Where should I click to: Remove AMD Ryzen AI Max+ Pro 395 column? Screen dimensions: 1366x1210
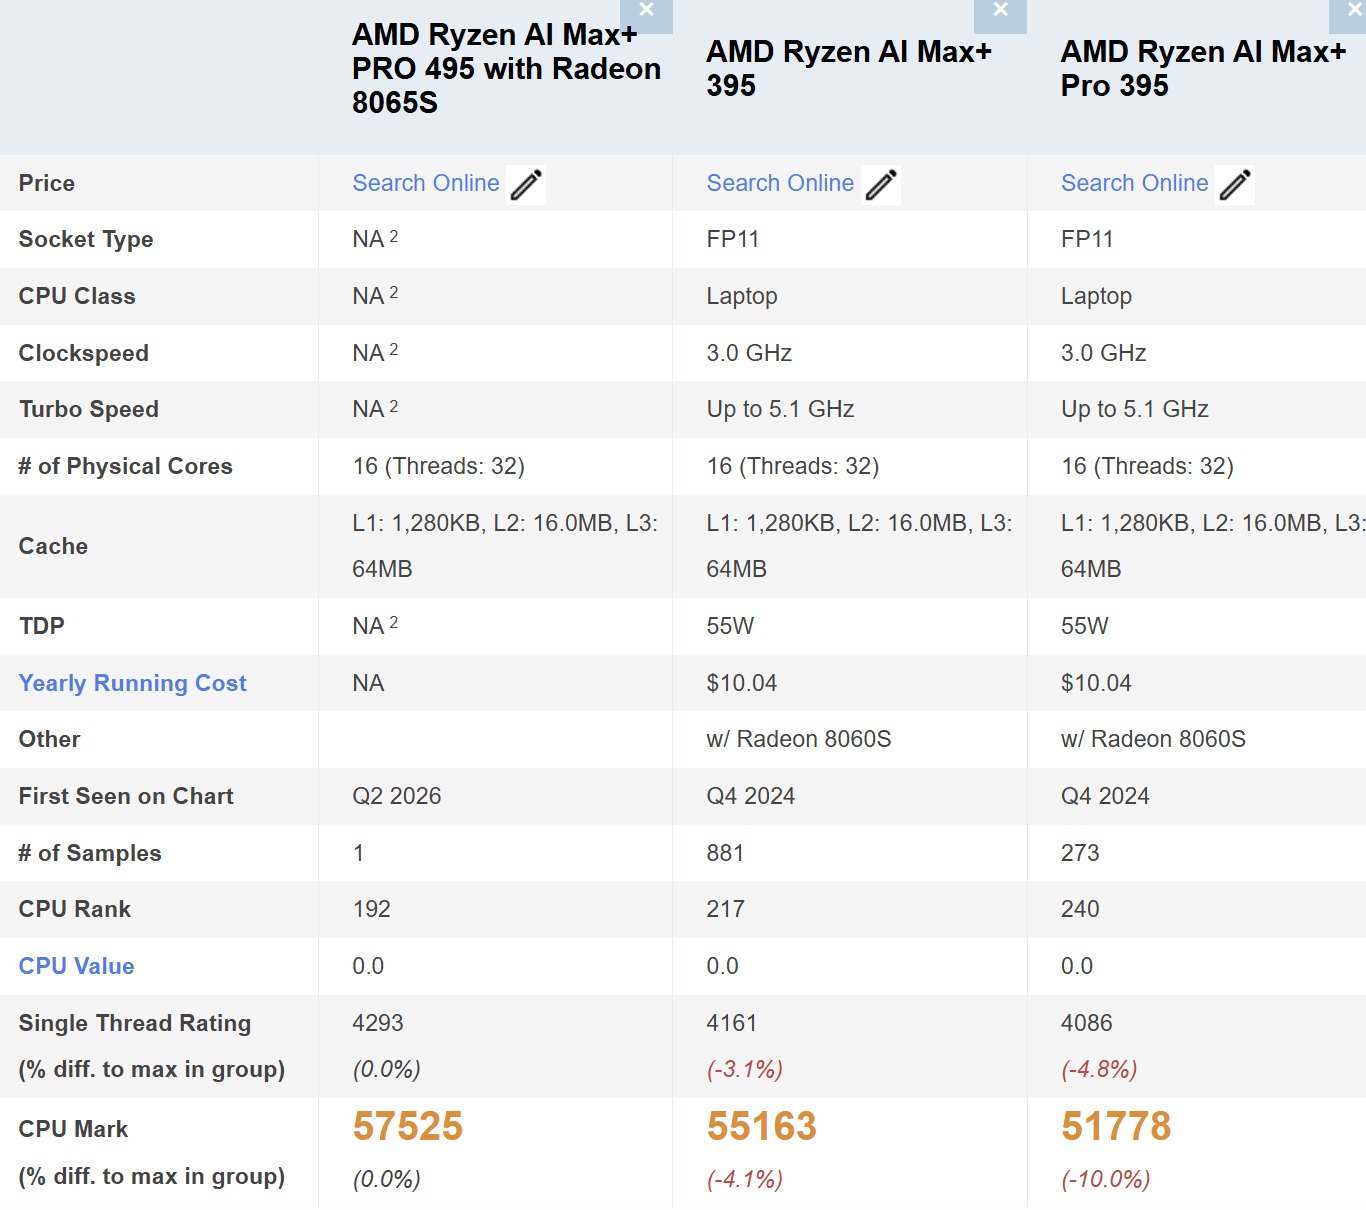[x=1350, y=14]
